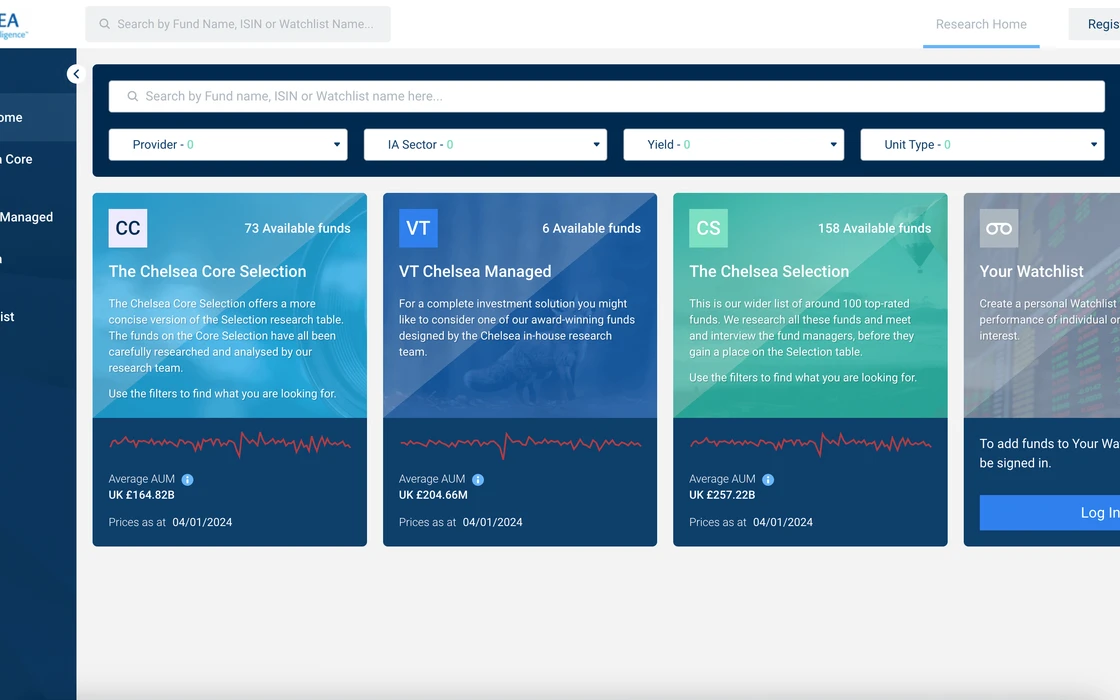Open The Chelsea Selection card title
The height and width of the screenshot is (700, 1120).
769,271
